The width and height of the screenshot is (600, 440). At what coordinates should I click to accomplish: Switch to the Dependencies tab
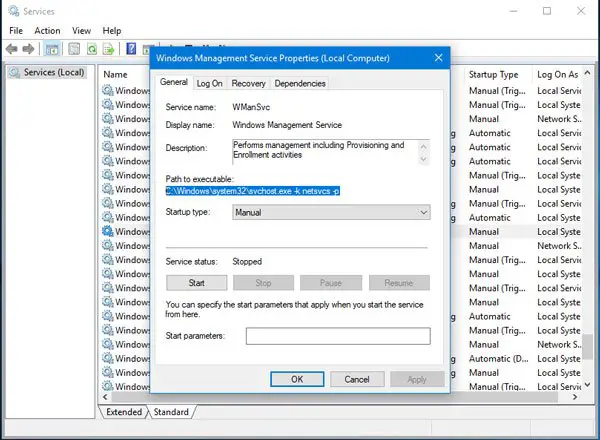point(300,83)
